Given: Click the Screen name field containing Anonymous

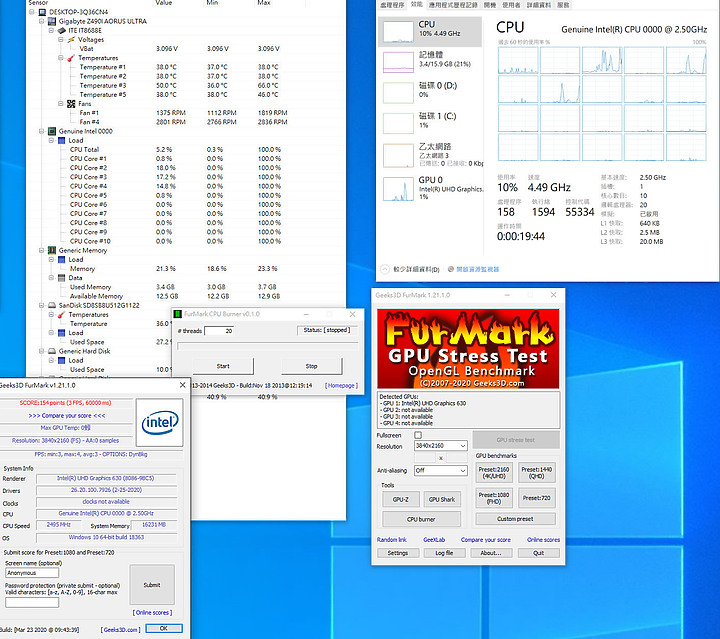Looking at the screenshot, I should 32,573.
